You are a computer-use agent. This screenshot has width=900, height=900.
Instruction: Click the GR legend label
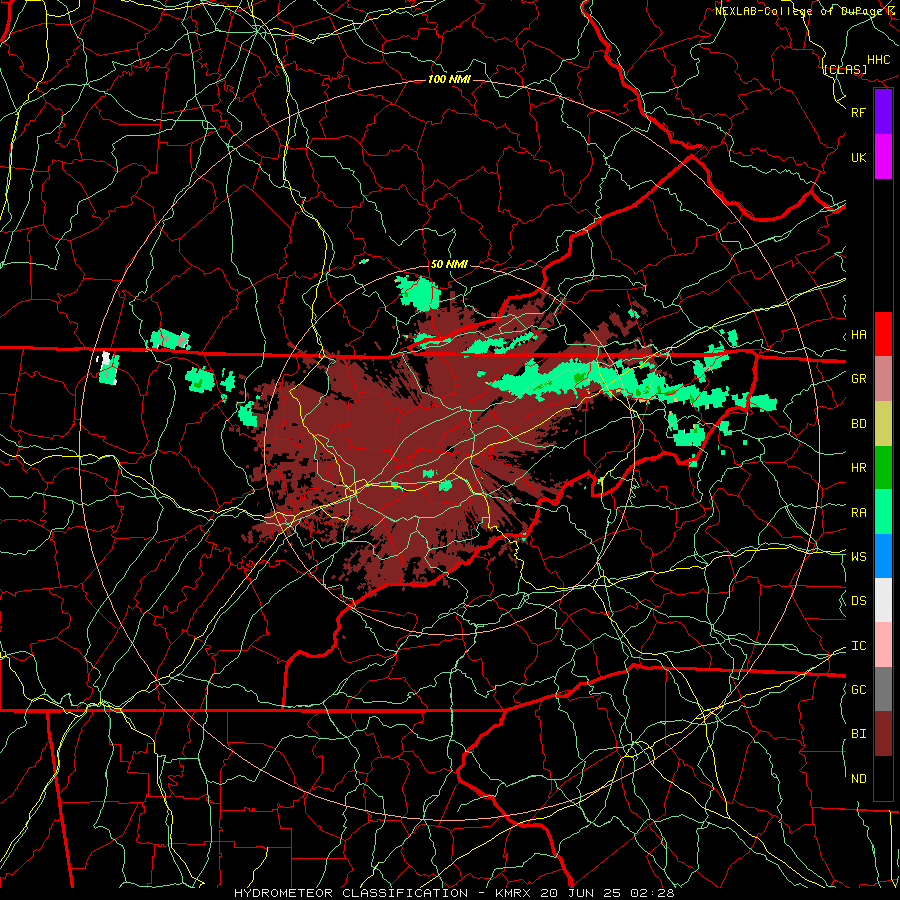(x=859, y=379)
